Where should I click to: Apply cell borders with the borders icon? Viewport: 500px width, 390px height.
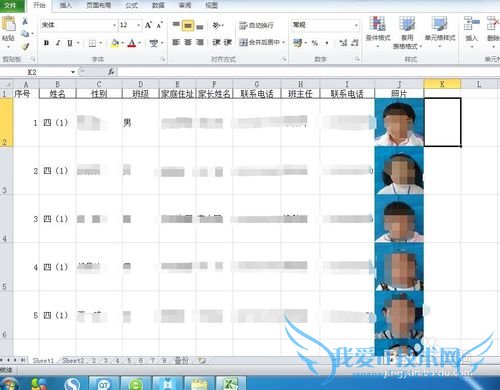click(93, 43)
